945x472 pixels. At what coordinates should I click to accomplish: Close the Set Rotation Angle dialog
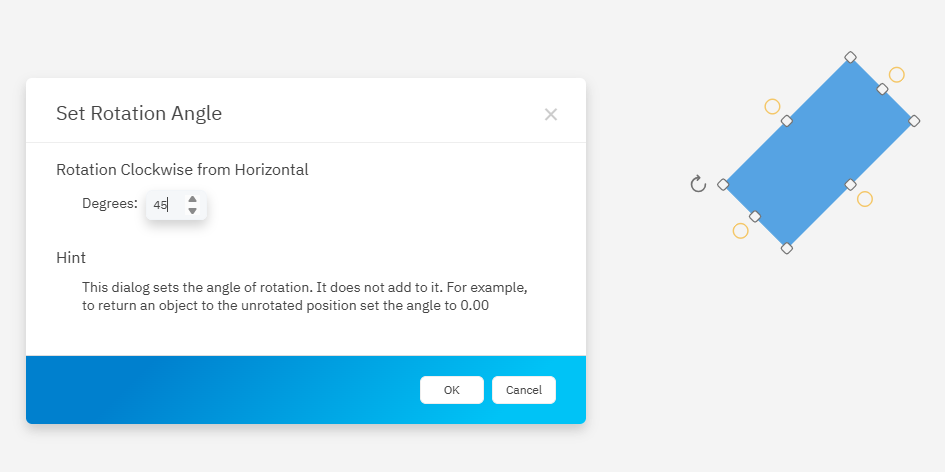[550, 114]
